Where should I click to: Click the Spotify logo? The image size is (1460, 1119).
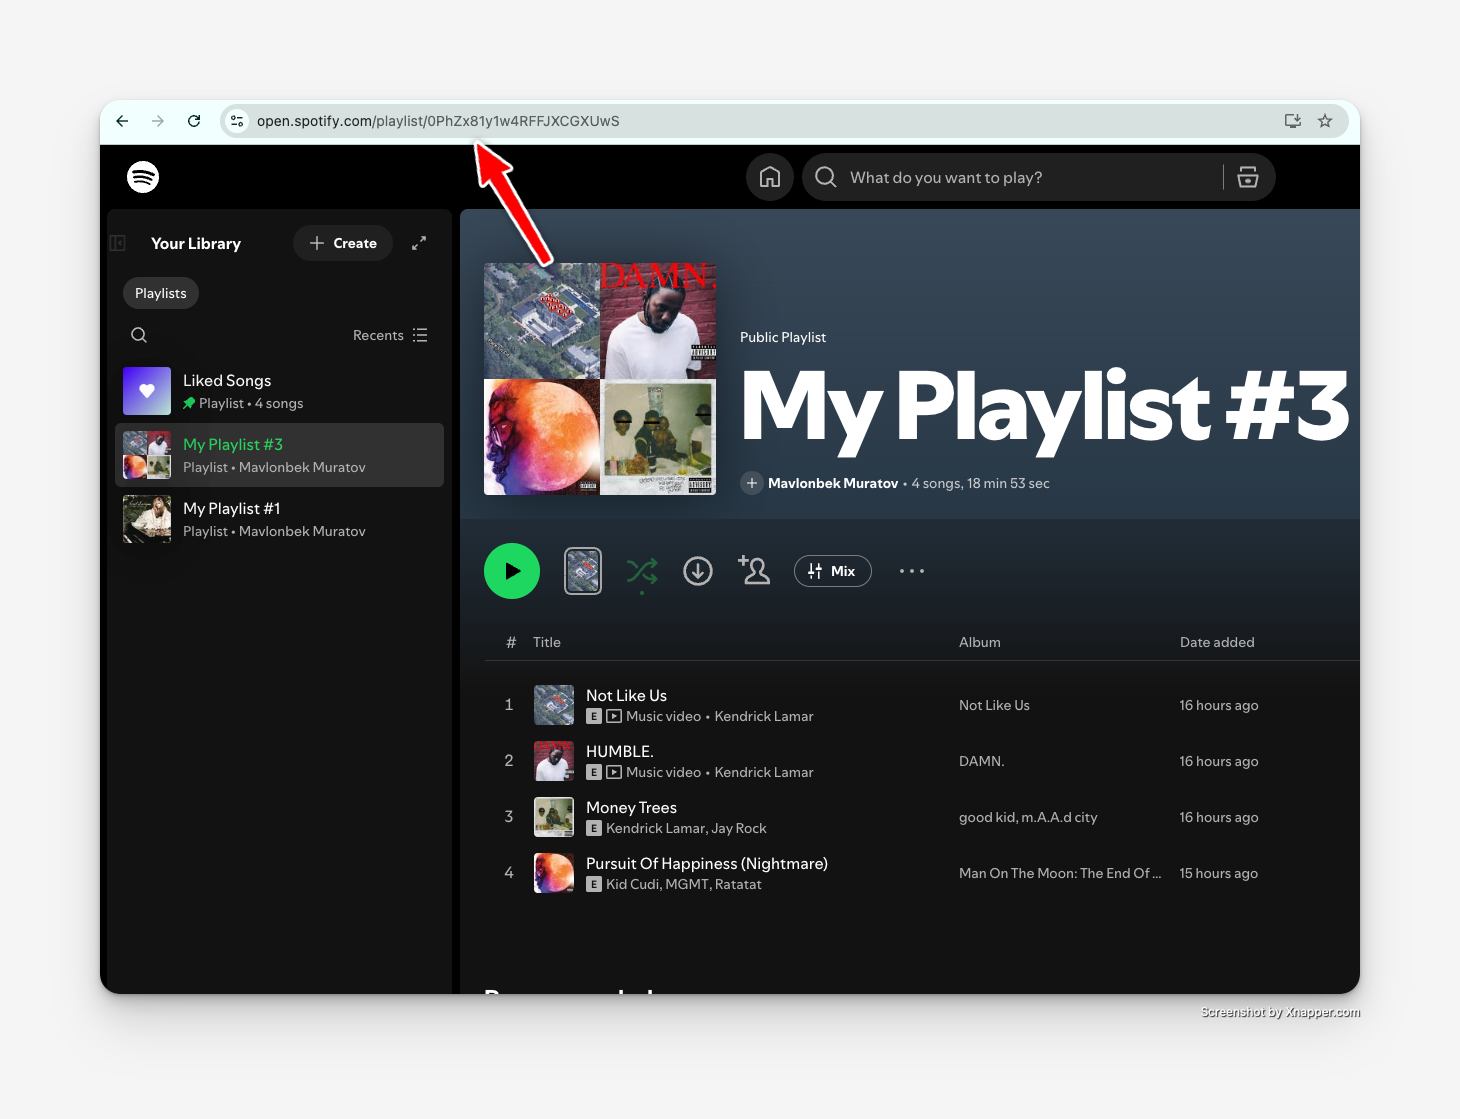143,177
